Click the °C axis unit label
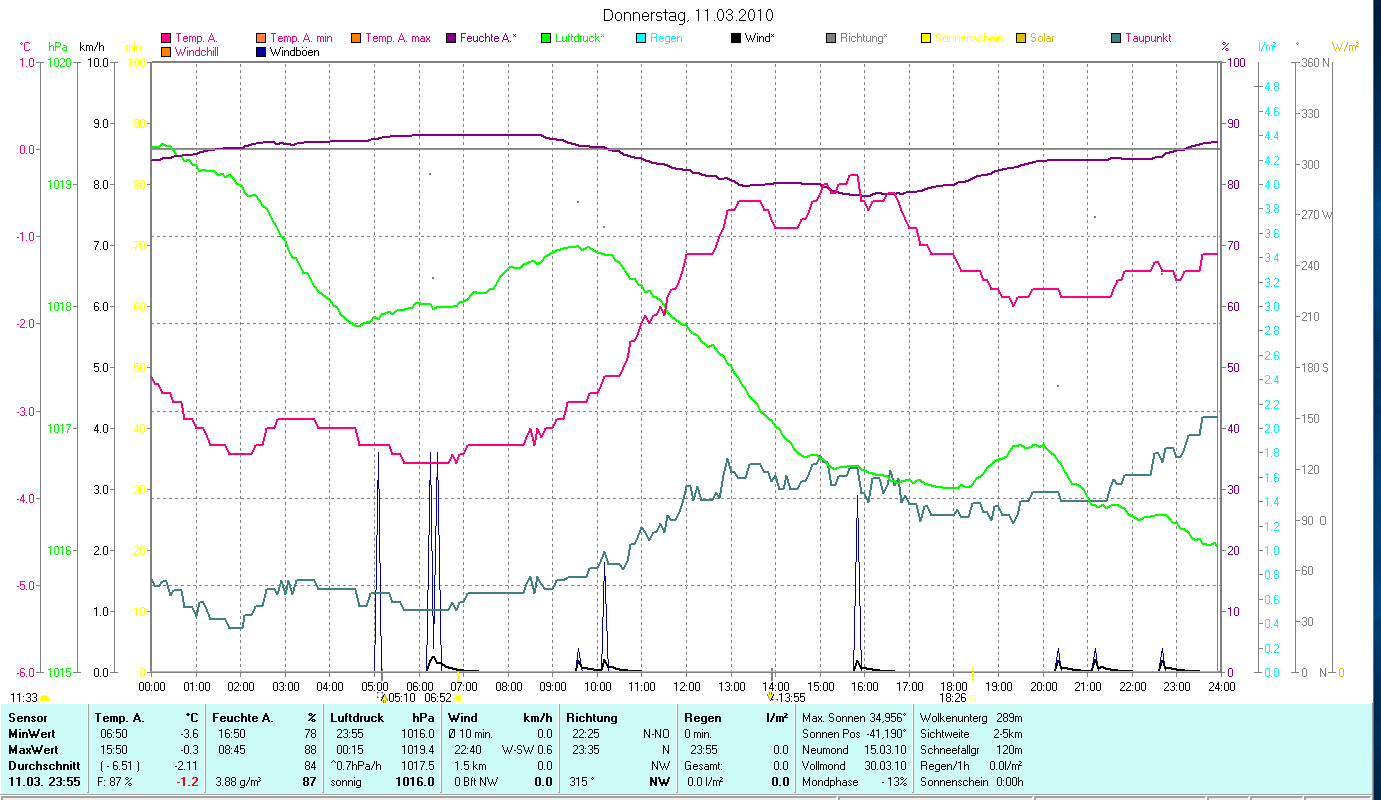 pos(25,47)
